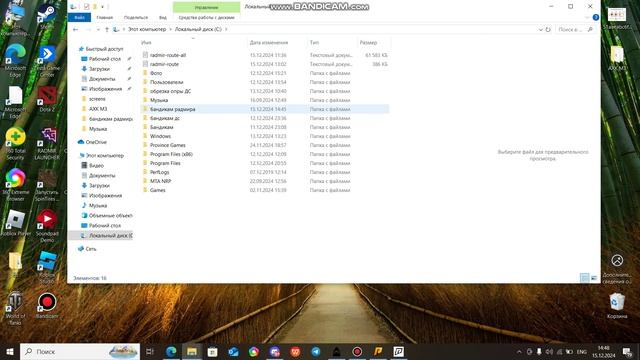Select Сеть in navigation pane
The height and width of the screenshot is (360, 640).
(x=91, y=249)
